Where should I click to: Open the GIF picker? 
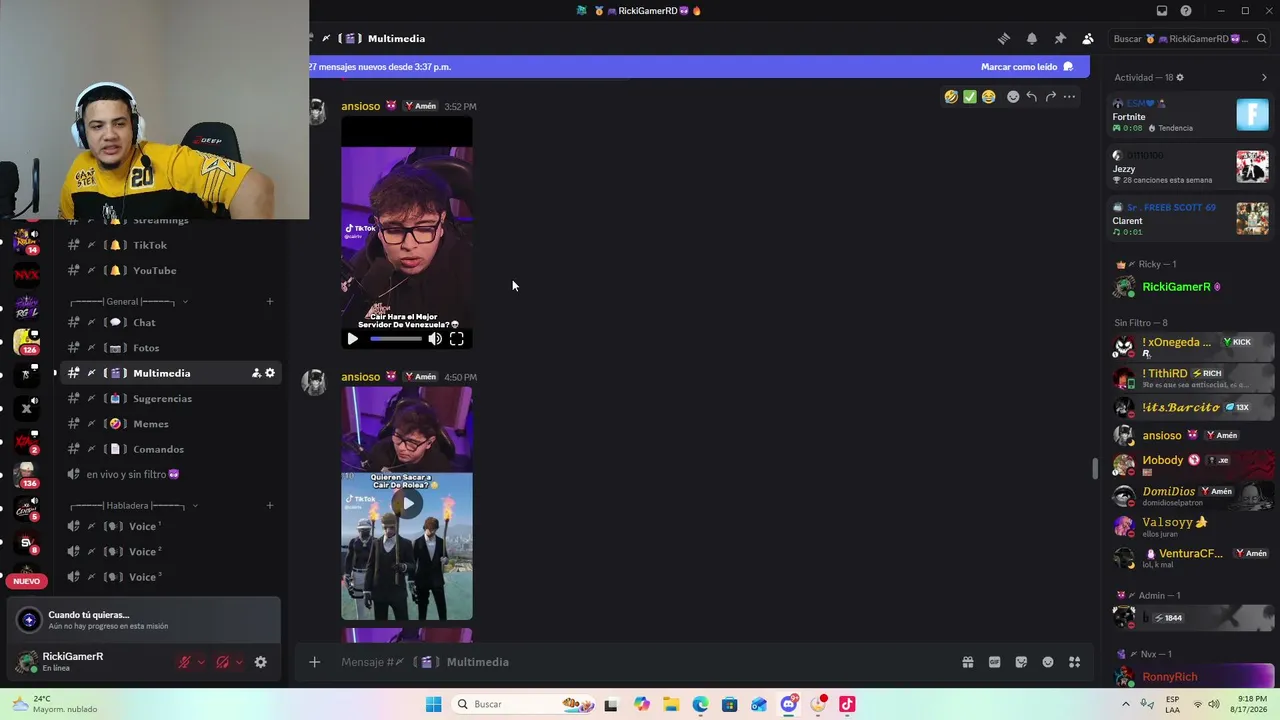click(x=995, y=662)
